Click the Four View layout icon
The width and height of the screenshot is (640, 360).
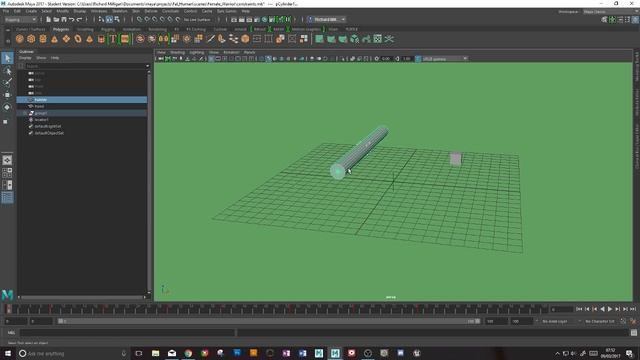click(x=7, y=173)
